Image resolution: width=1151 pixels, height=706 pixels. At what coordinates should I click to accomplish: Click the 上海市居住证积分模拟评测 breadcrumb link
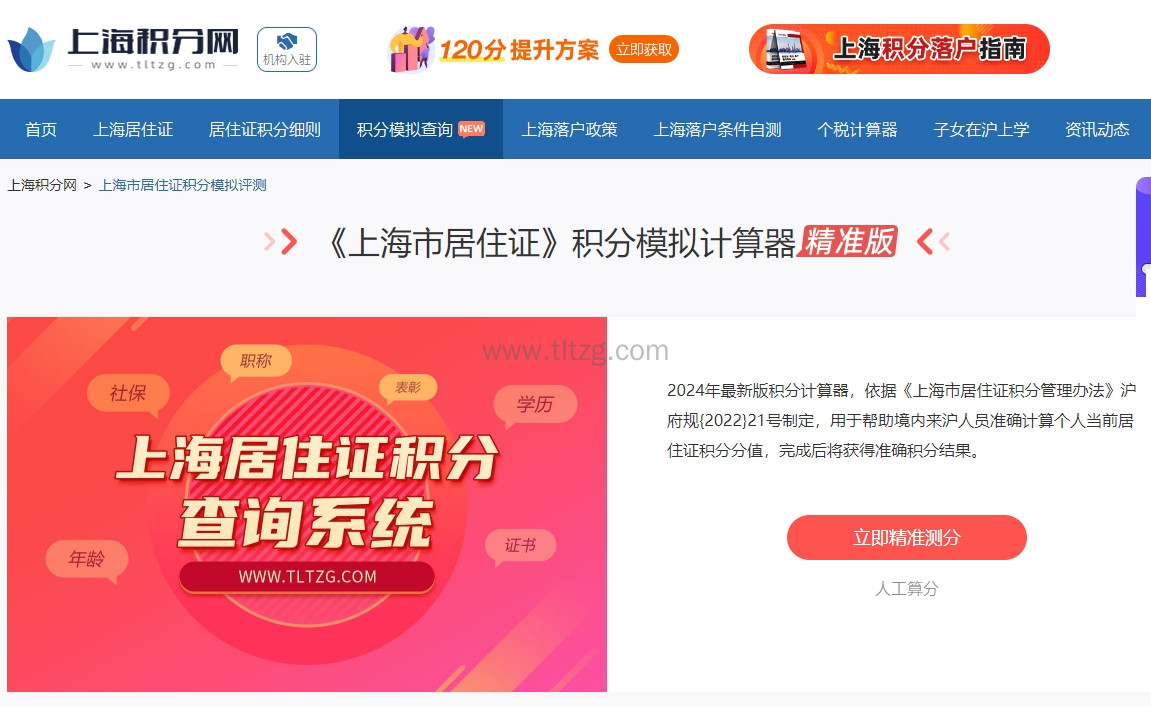[x=183, y=185]
